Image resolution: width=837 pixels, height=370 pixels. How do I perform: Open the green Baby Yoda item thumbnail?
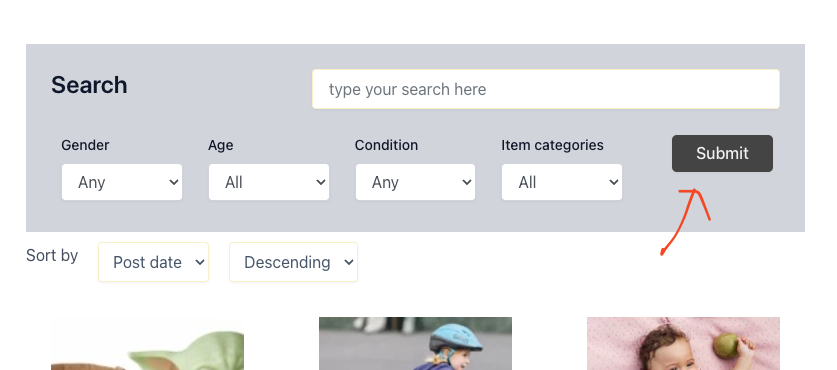(x=147, y=343)
